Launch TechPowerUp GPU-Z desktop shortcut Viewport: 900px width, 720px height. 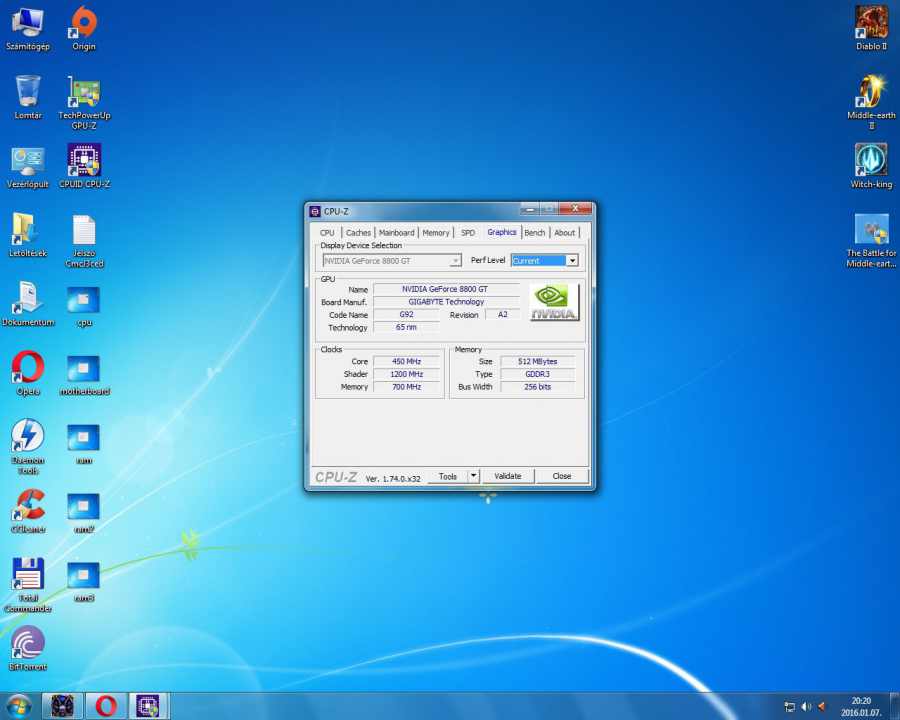pyautogui.click(x=84, y=102)
